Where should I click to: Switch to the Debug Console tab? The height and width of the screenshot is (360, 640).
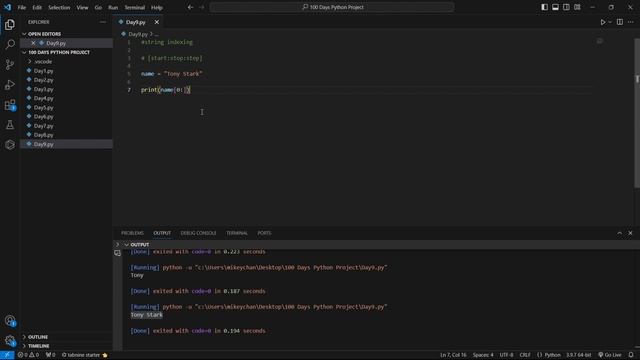198,233
